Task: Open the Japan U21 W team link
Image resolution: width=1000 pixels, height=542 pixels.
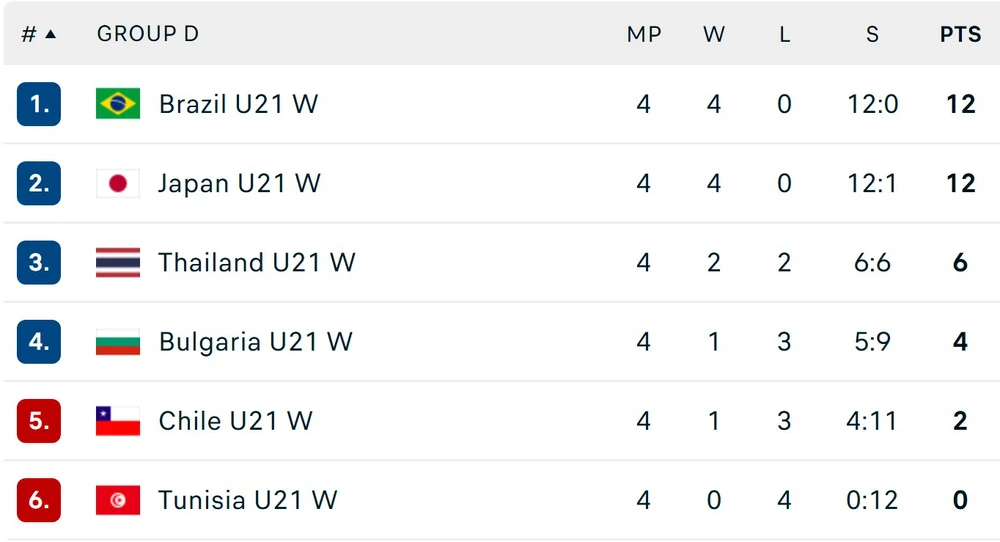Action: pos(239,184)
